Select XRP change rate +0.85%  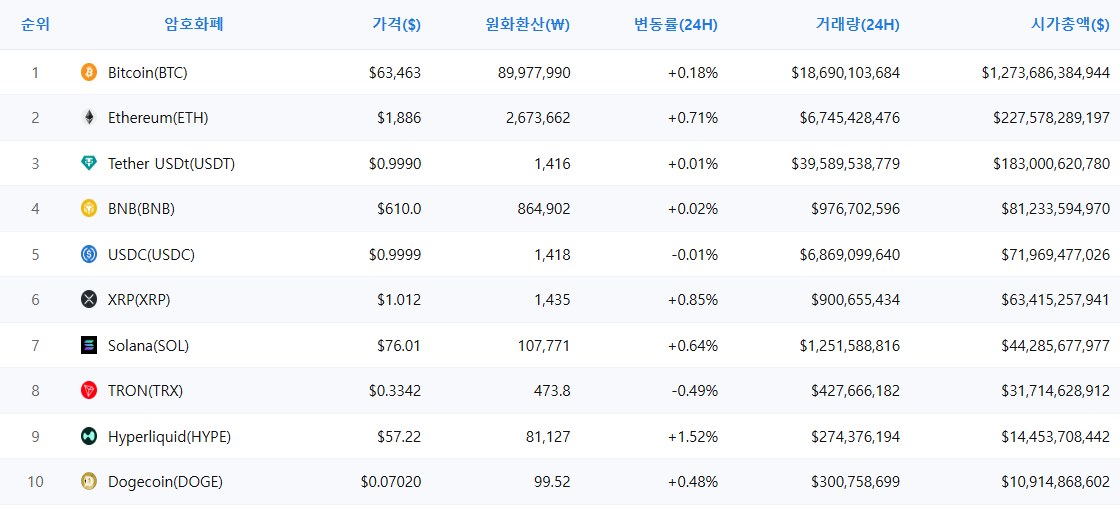(x=693, y=300)
